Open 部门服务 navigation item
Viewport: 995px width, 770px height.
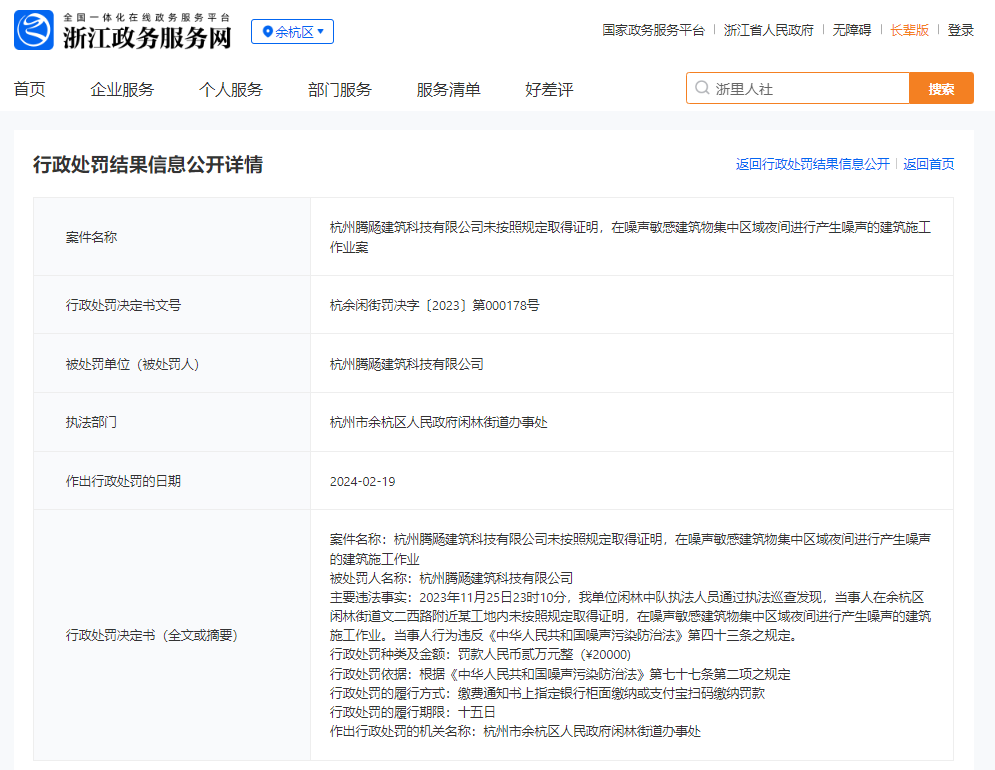[339, 90]
